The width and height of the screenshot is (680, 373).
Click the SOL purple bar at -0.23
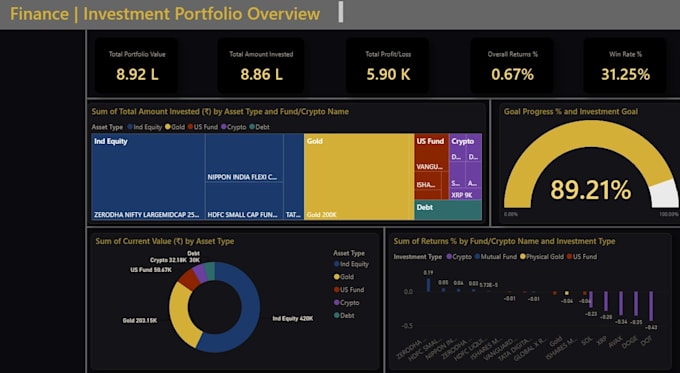click(x=591, y=300)
